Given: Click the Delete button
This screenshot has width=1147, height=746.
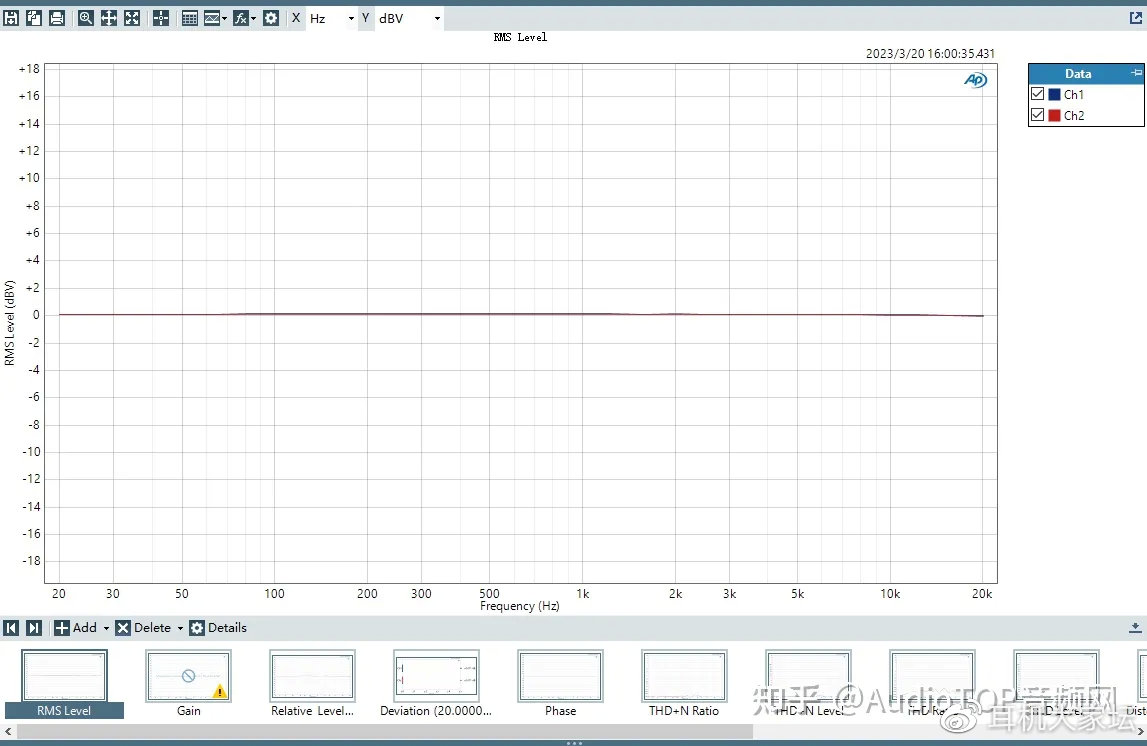Looking at the screenshot, I should pyautogui.click(x=143, y=628).
